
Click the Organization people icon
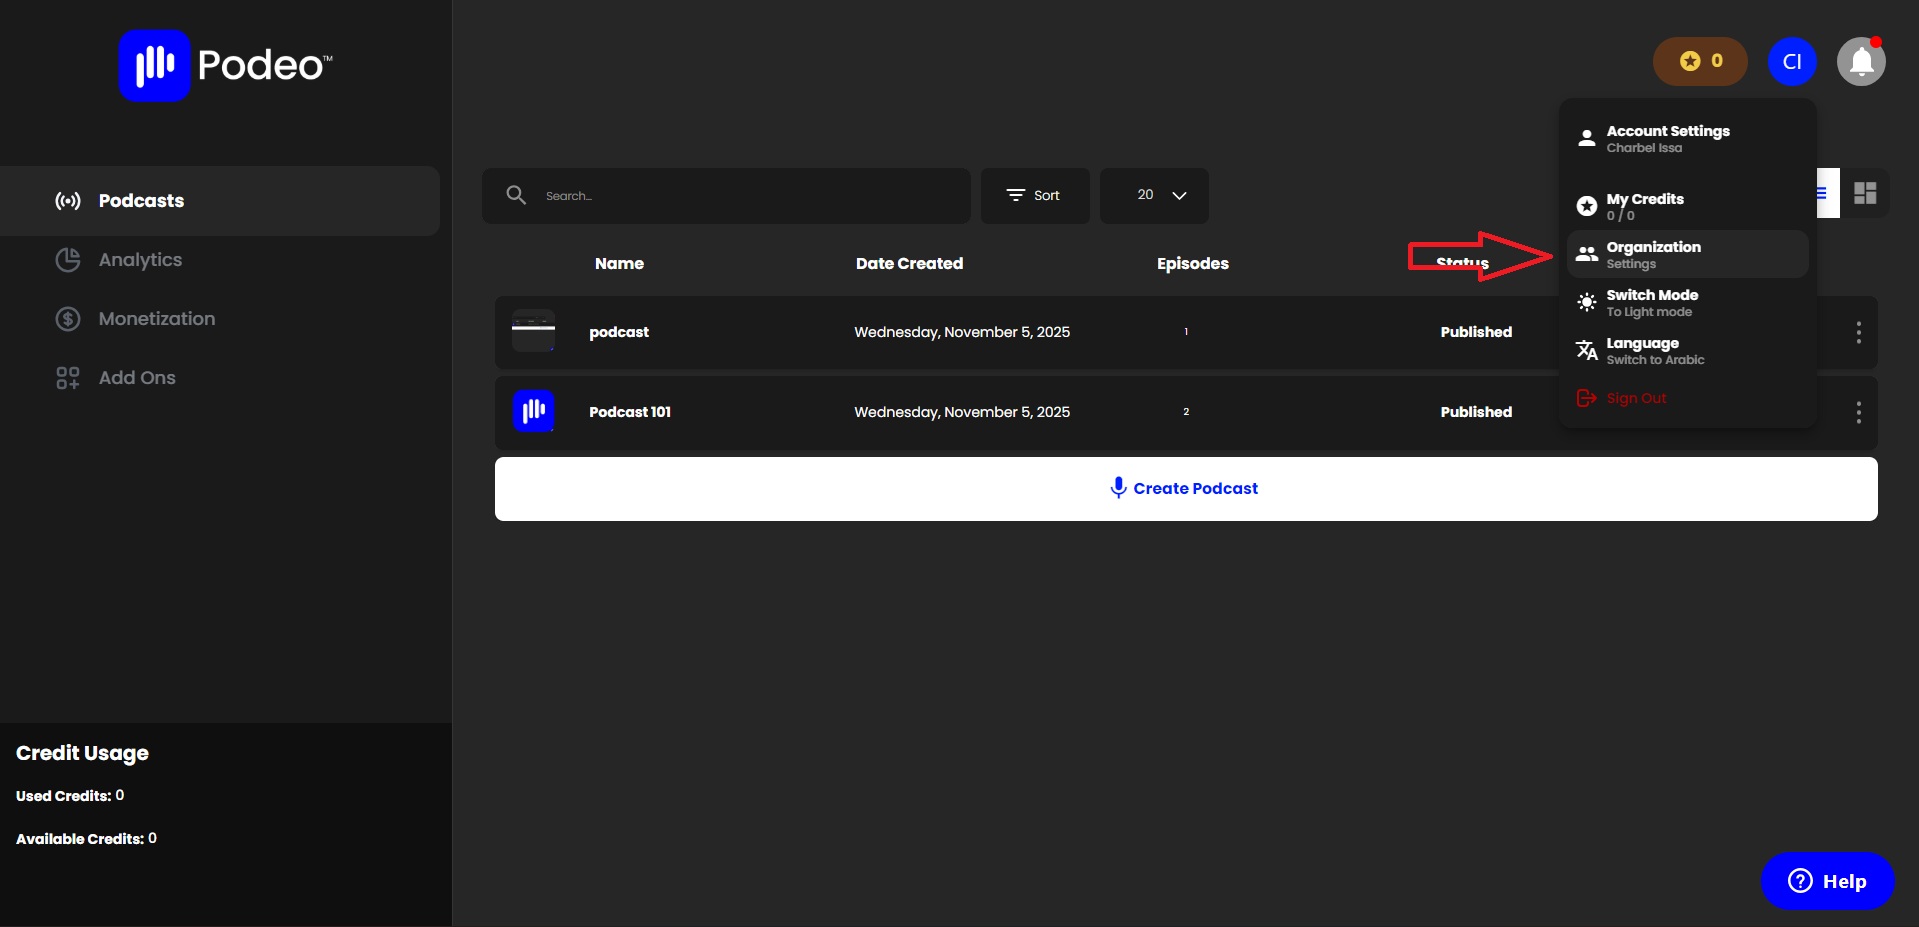[x=1586, y=254]
